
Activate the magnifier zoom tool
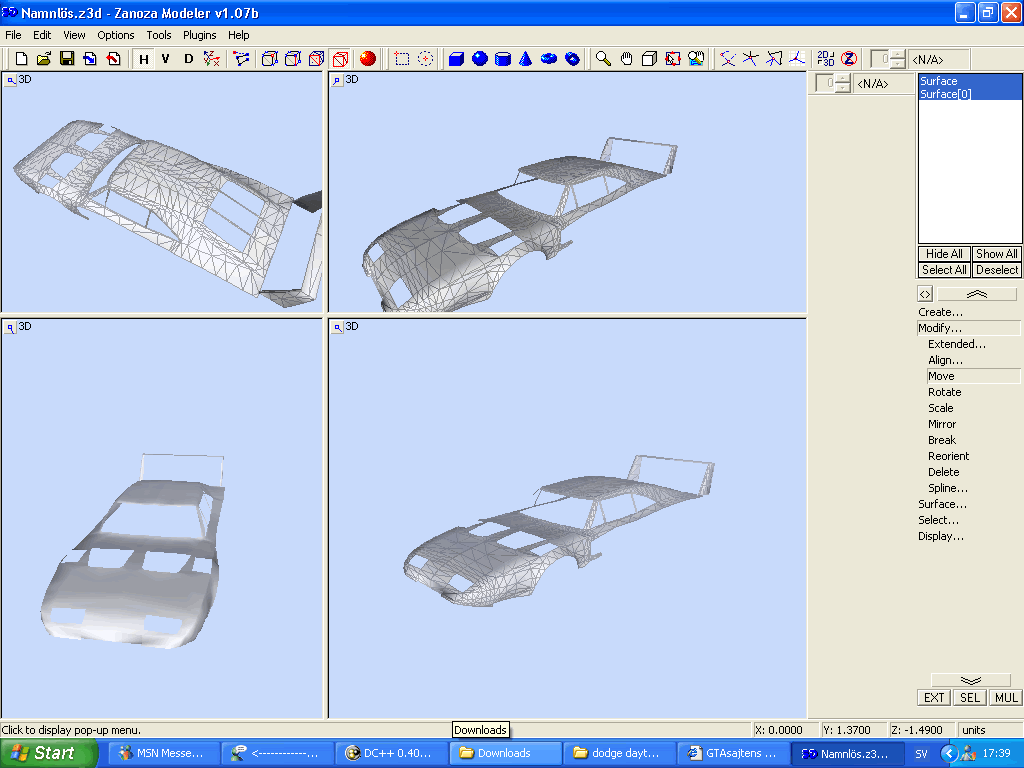603,59
